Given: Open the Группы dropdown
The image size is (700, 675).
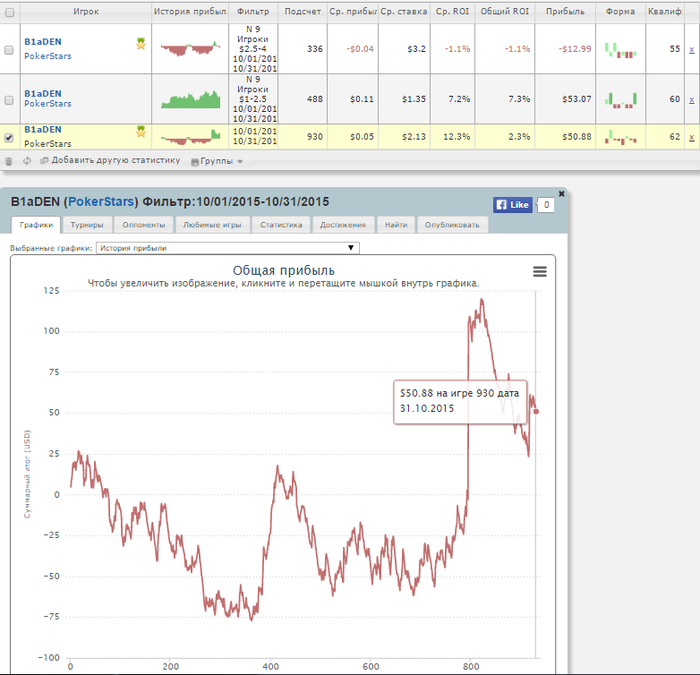Looking at the screenshot, I should pos(217,161).
